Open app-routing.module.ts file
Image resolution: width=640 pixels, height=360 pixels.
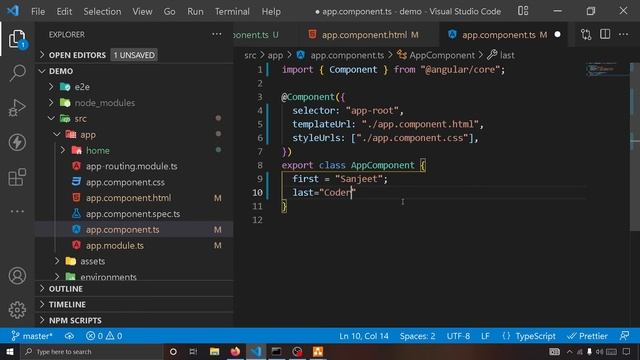[131, 166]
